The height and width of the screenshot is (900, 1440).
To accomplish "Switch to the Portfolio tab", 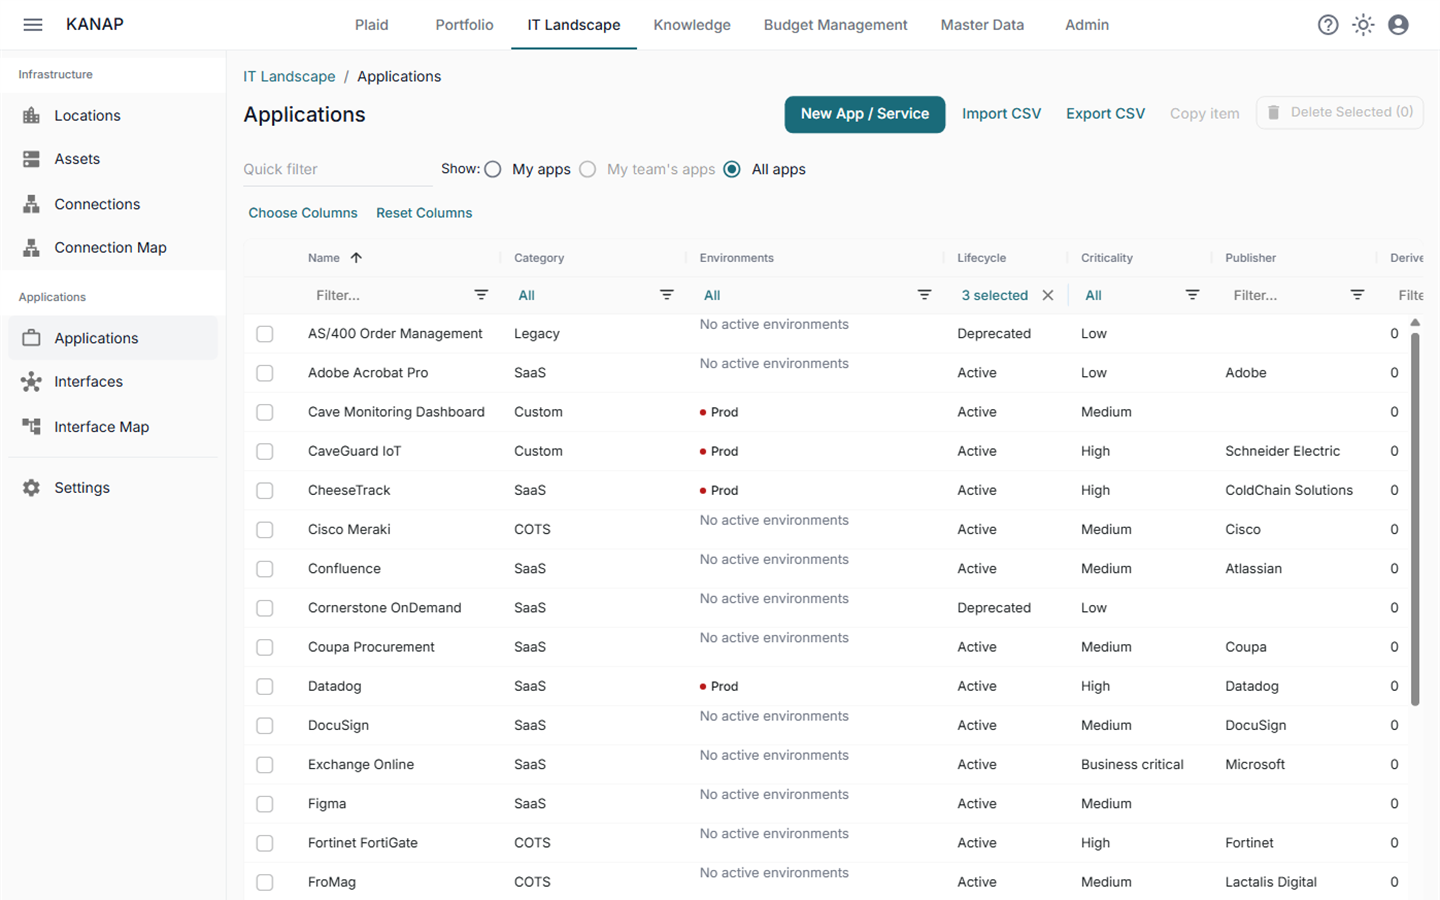I will (x=464, y=25).
